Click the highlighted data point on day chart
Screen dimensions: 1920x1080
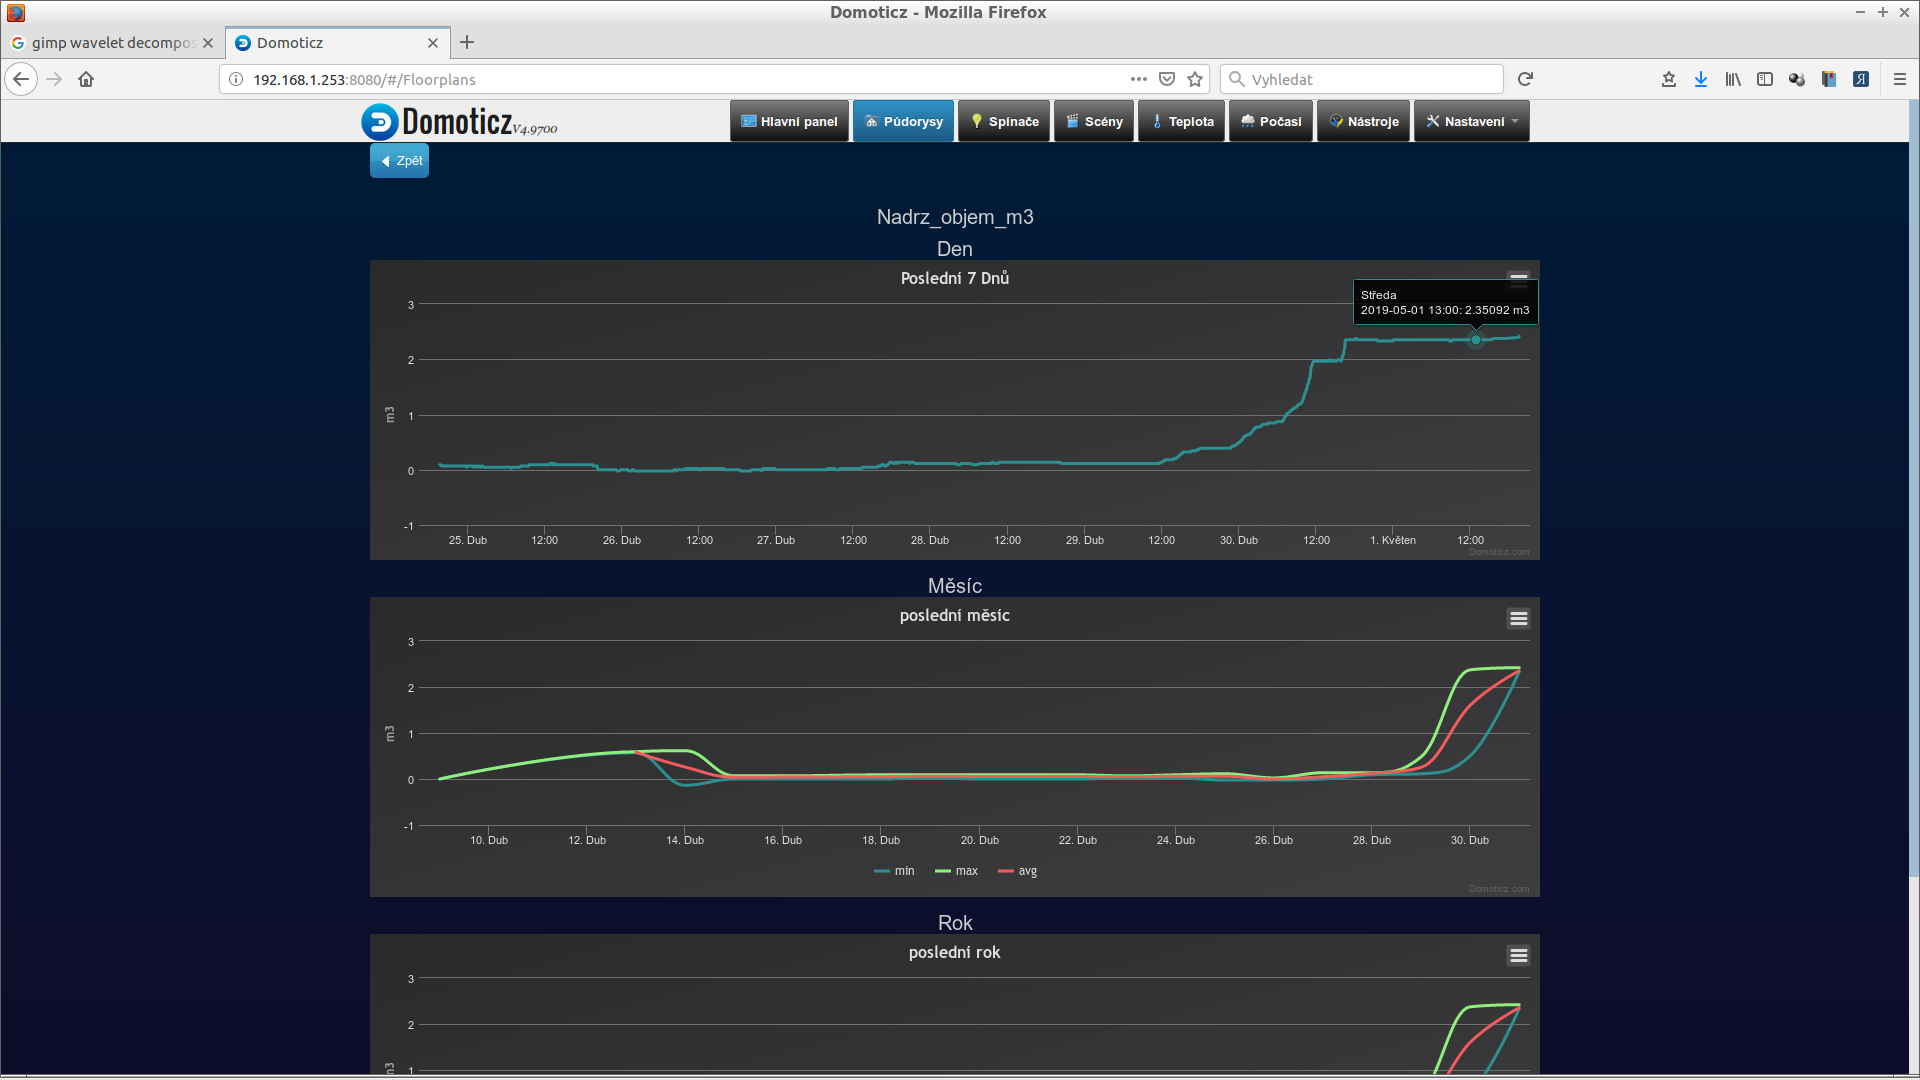[x=1476, y=340]
